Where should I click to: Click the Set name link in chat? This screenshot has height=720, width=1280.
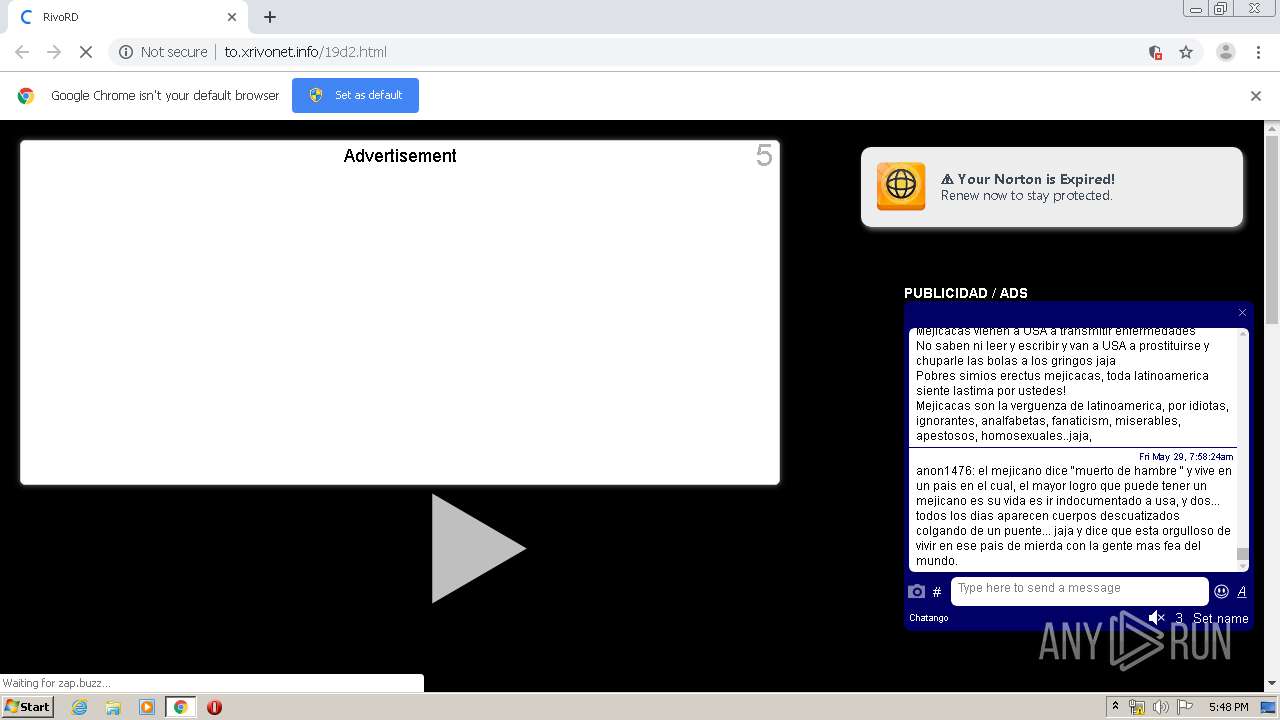(1220, 618)
